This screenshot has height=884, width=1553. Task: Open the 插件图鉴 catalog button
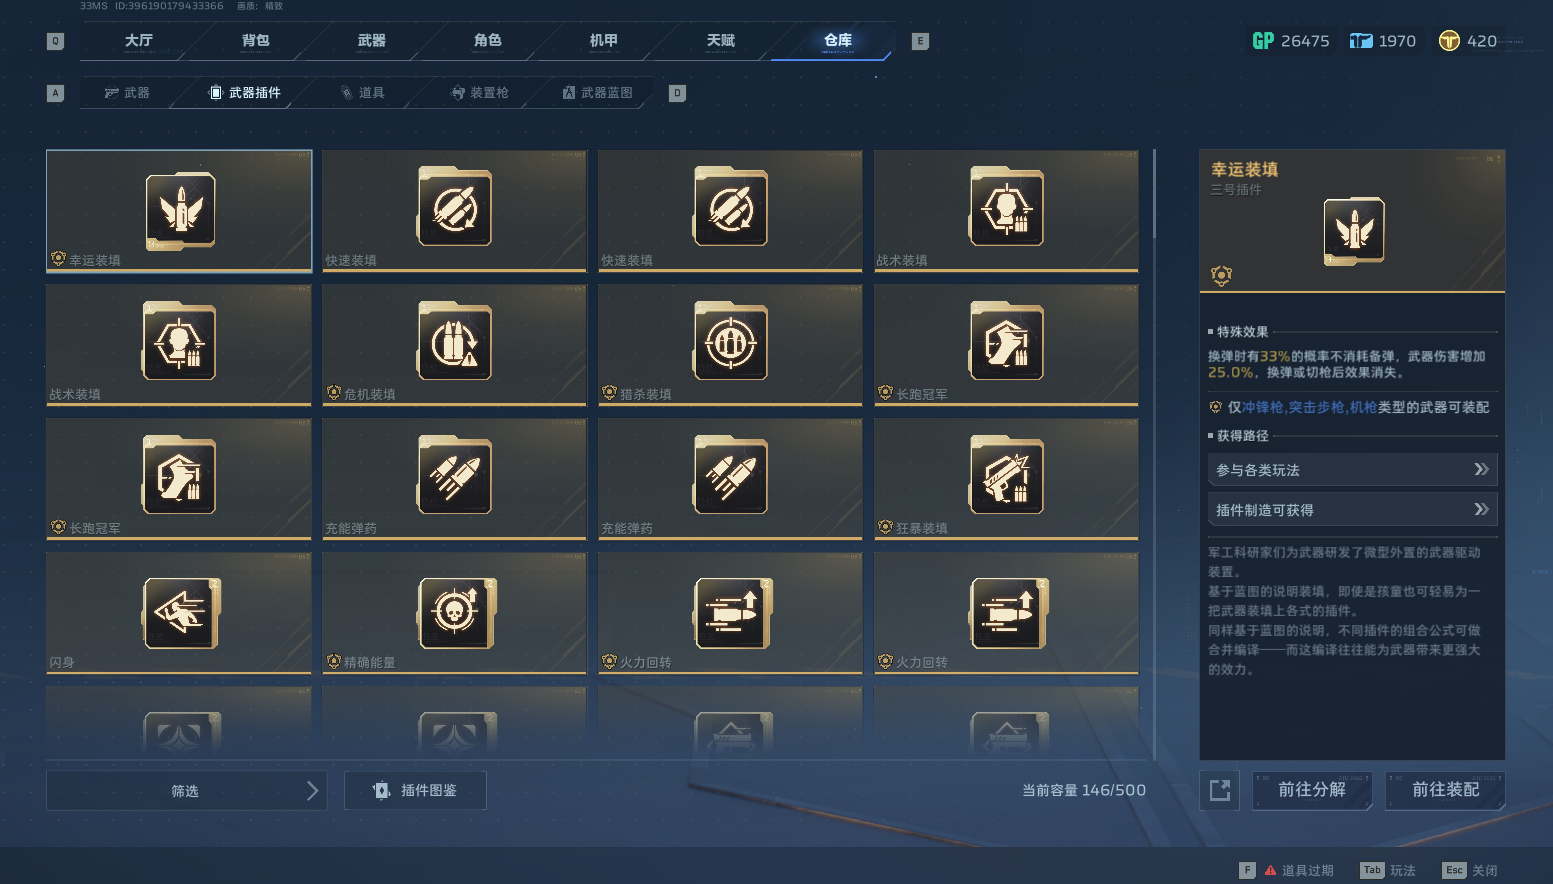coord(415,791)
